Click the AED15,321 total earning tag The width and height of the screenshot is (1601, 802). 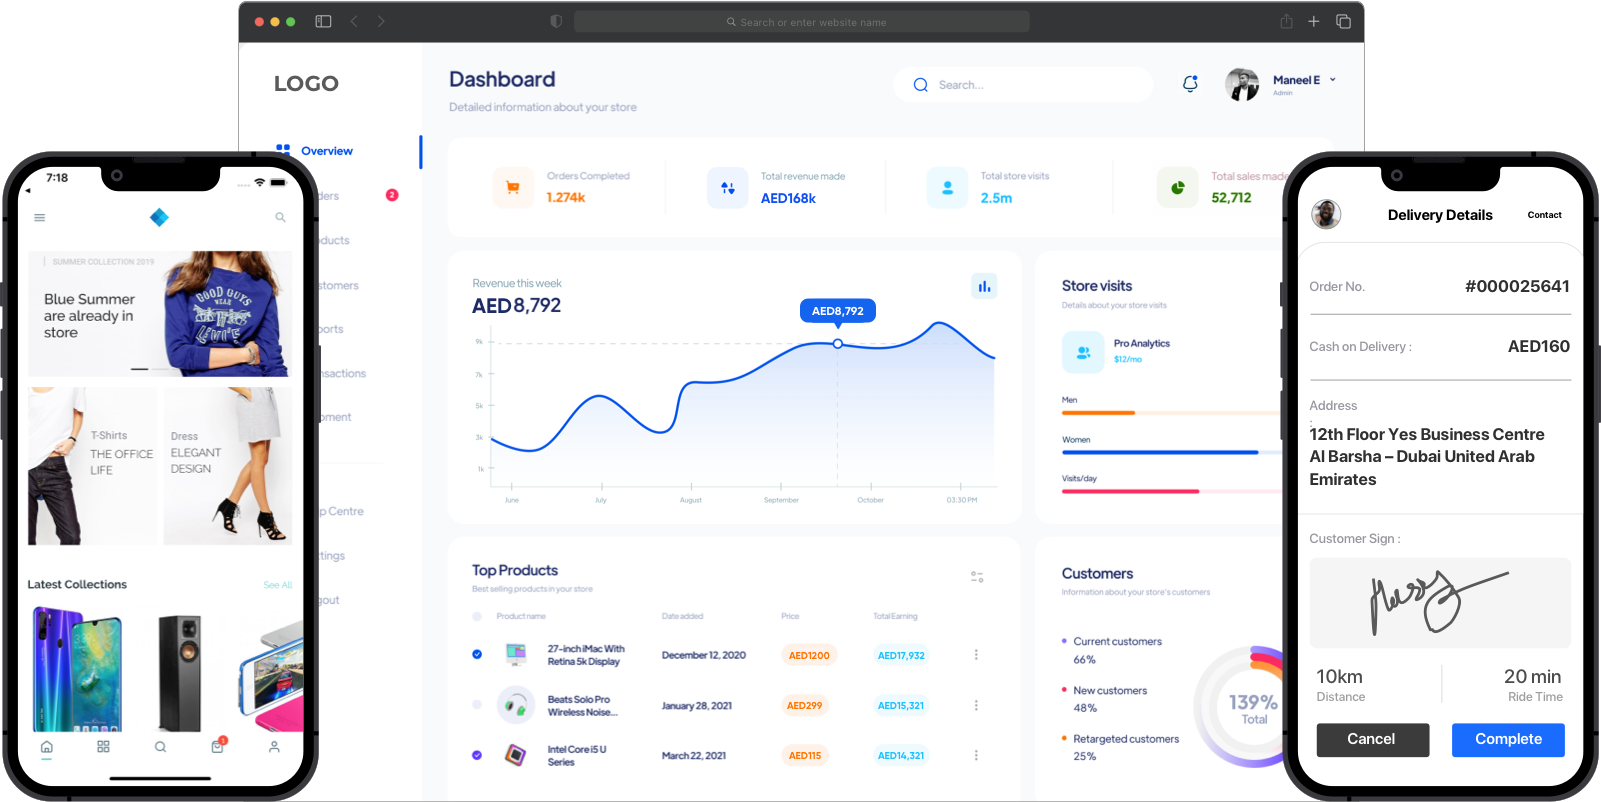point(901,706)
